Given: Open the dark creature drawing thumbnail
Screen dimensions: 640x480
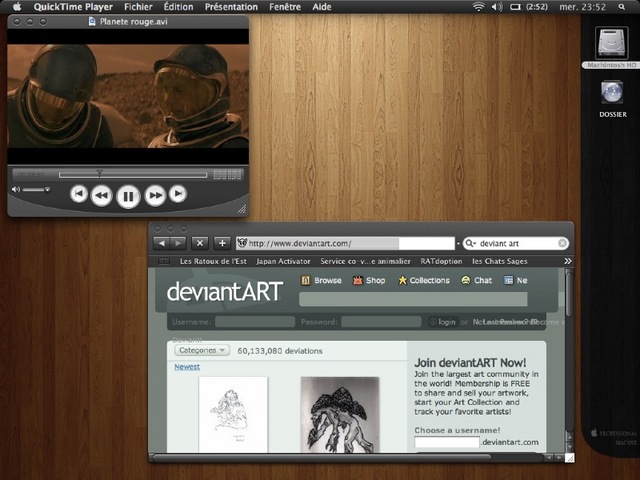Looking at the screenshot, I should [340, 414].
